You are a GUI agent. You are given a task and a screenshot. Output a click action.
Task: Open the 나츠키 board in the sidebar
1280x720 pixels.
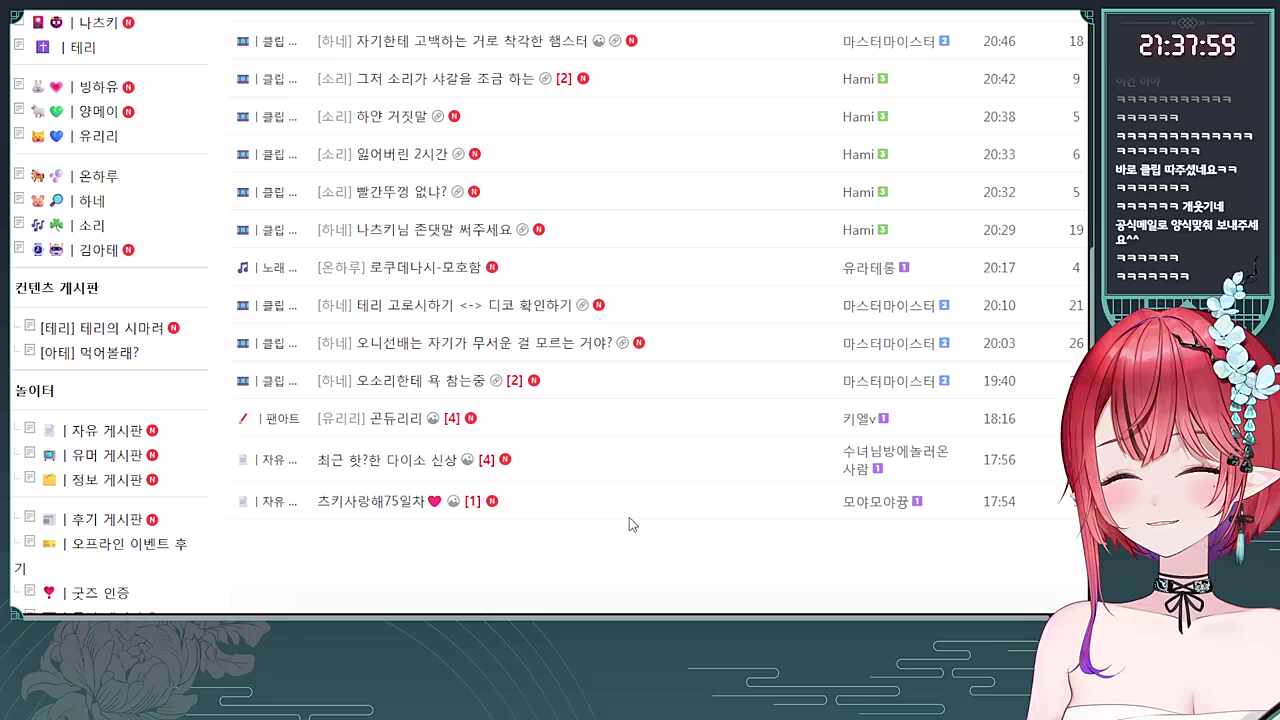pos(97,22)
